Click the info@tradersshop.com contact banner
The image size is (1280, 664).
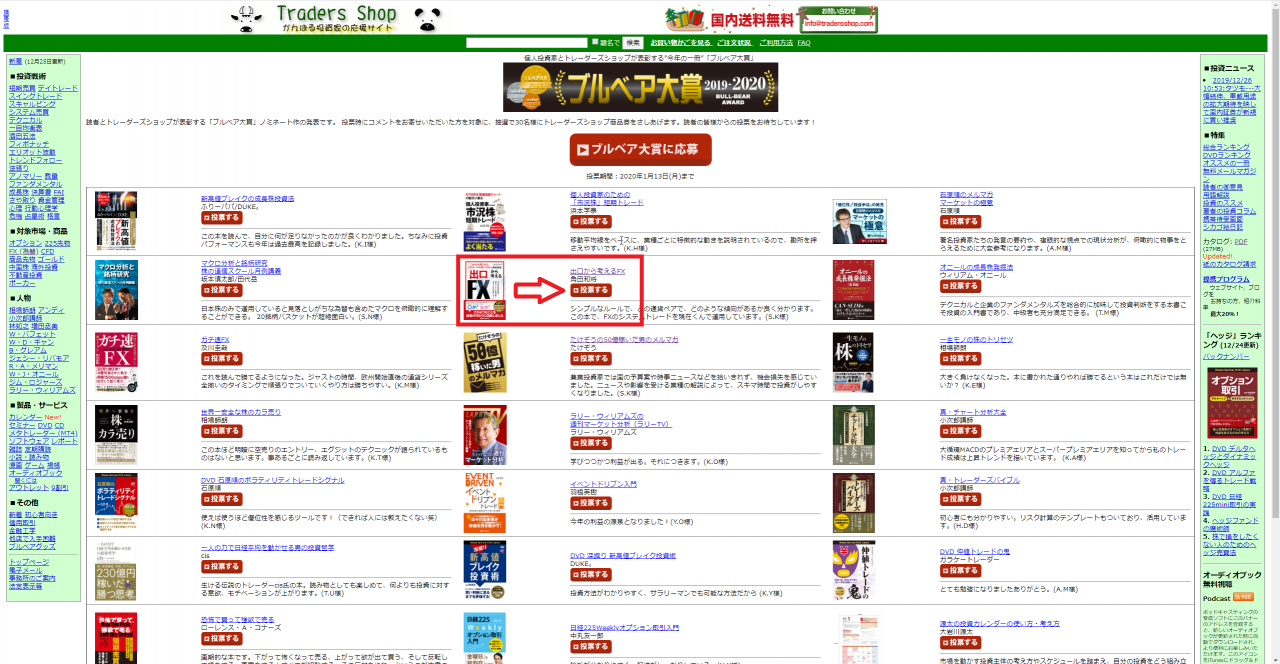[838, 19]
